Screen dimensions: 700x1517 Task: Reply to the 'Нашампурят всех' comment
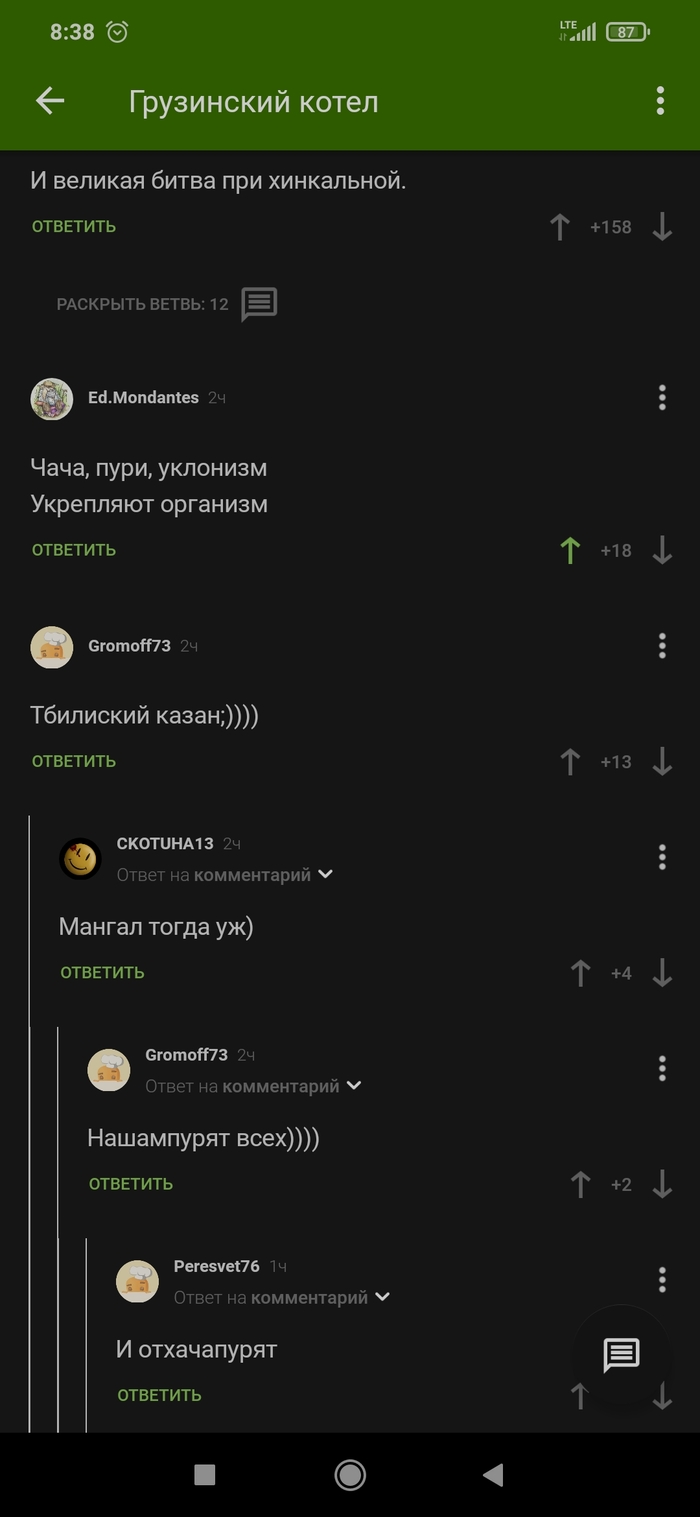pyautogui.click(x=131, y=1184)
